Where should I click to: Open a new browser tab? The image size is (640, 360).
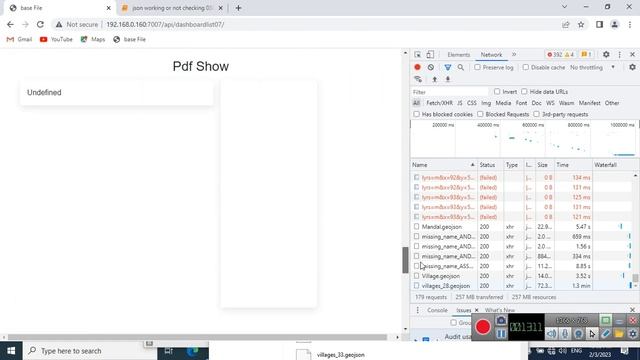point(238,8)
